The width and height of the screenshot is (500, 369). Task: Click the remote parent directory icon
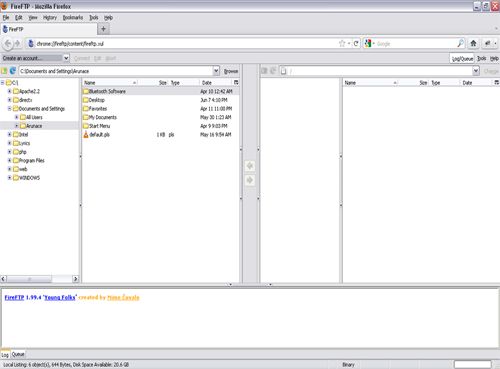coord(264,71)
